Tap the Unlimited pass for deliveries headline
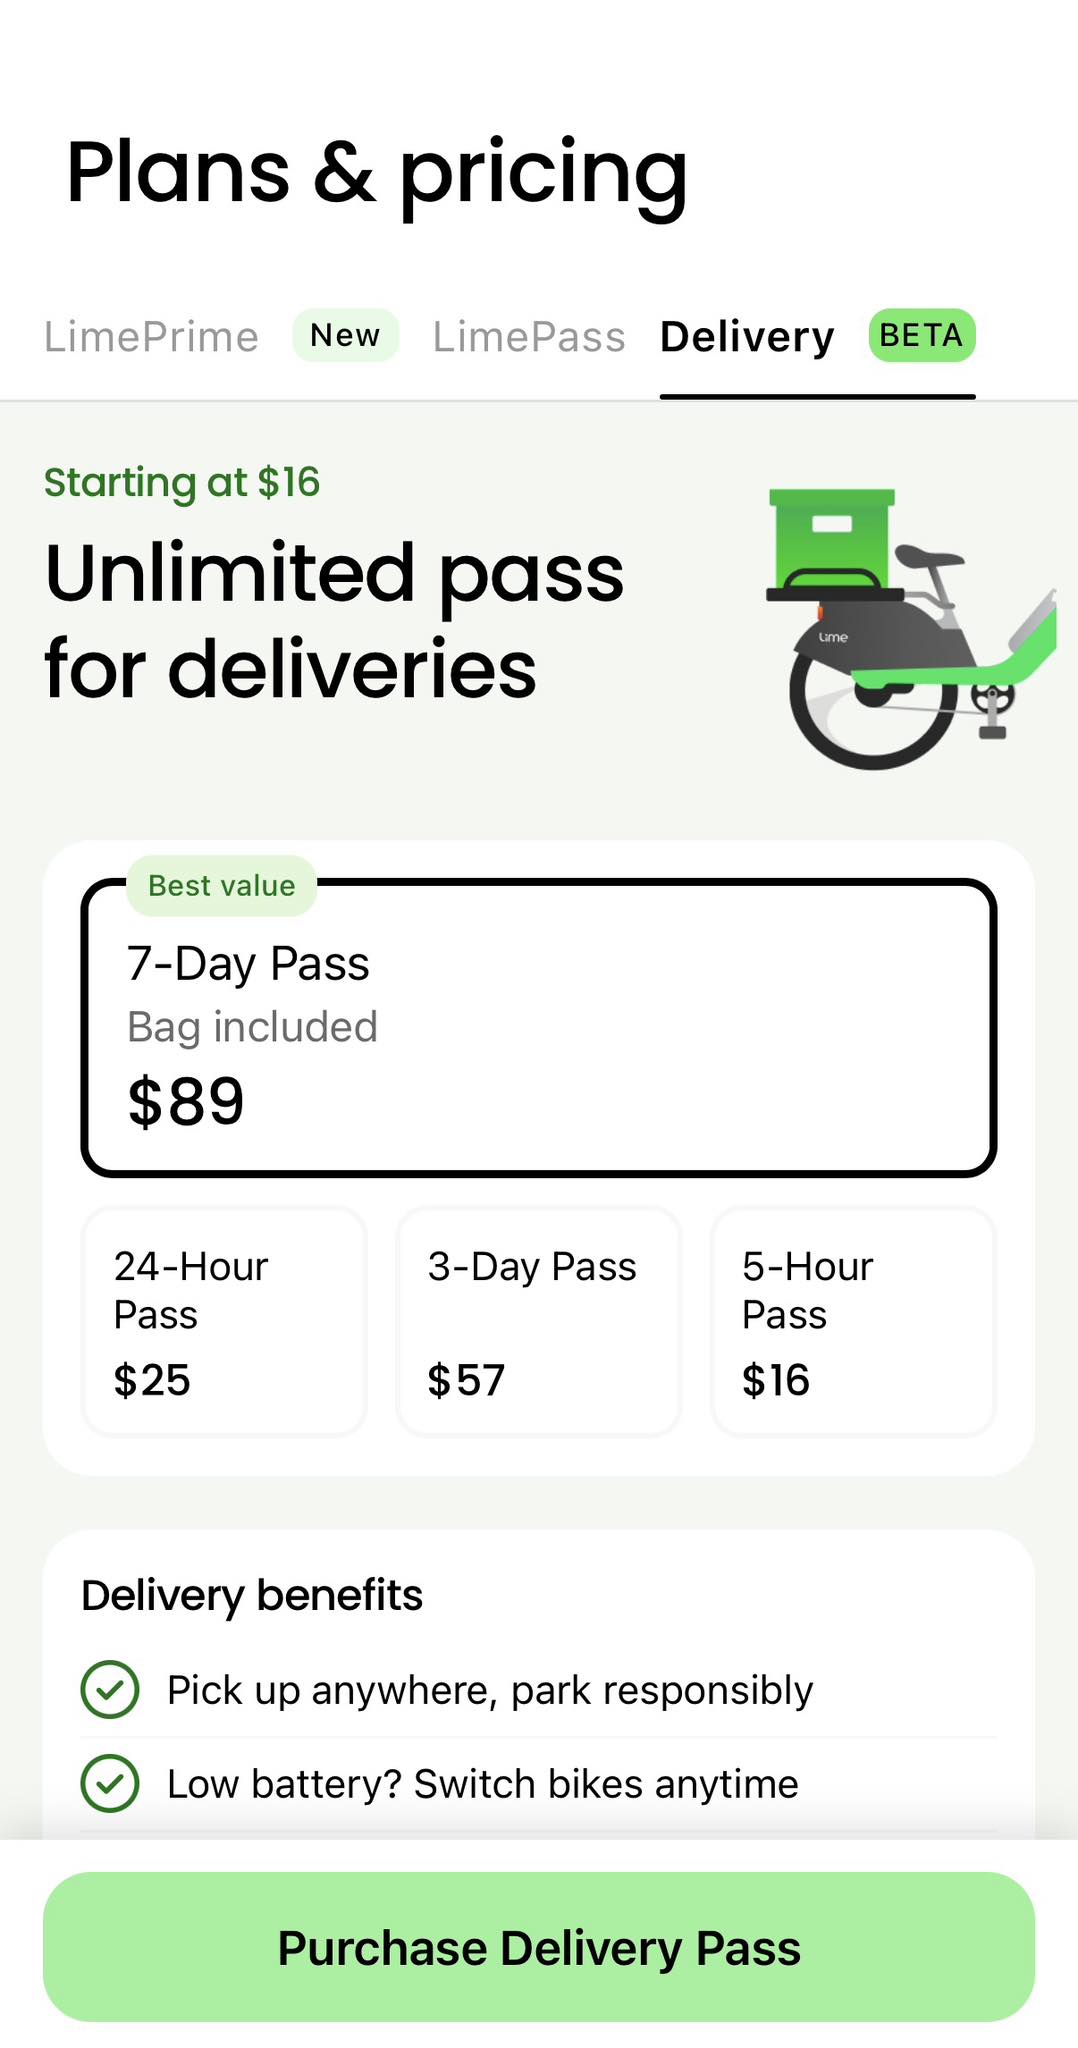The width and height of the screenshot is (1078, 2048). click(x=335, y=620)
